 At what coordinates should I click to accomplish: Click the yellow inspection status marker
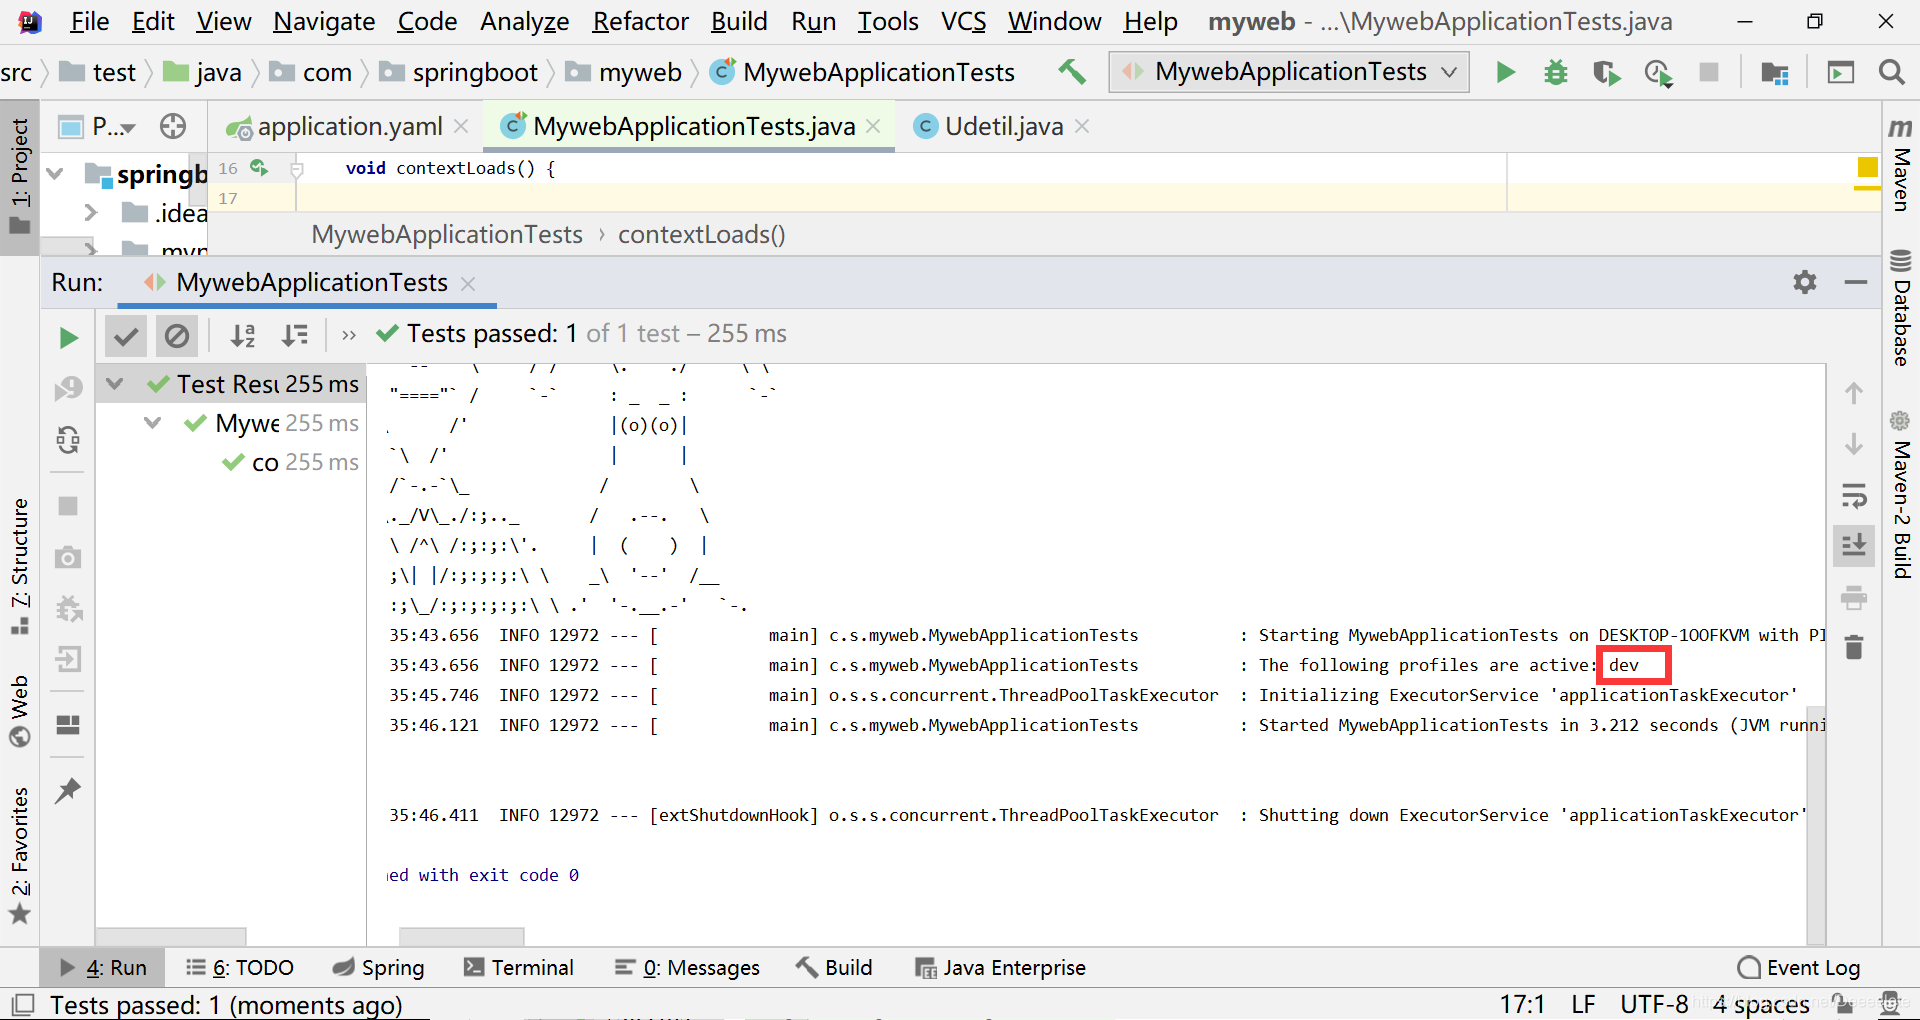click(x=1867, y=167)
